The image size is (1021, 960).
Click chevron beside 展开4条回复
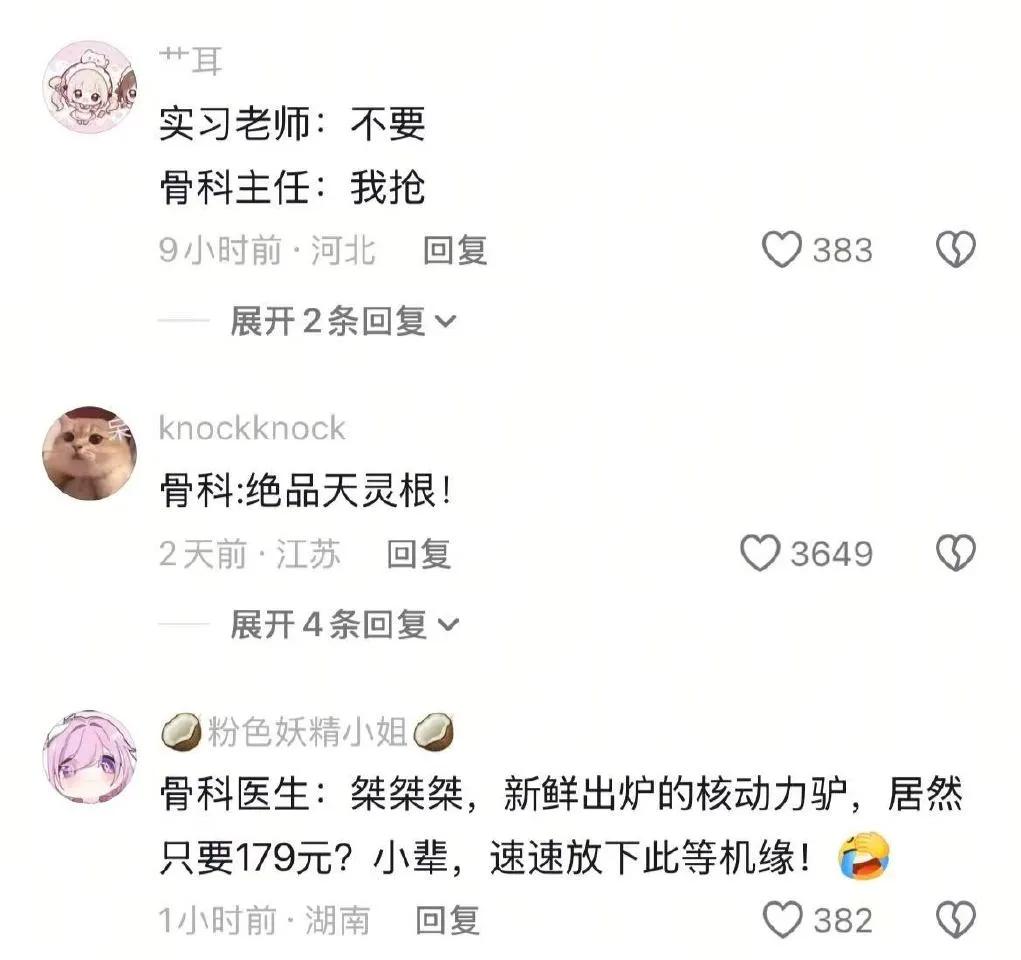tap(448, 625)
